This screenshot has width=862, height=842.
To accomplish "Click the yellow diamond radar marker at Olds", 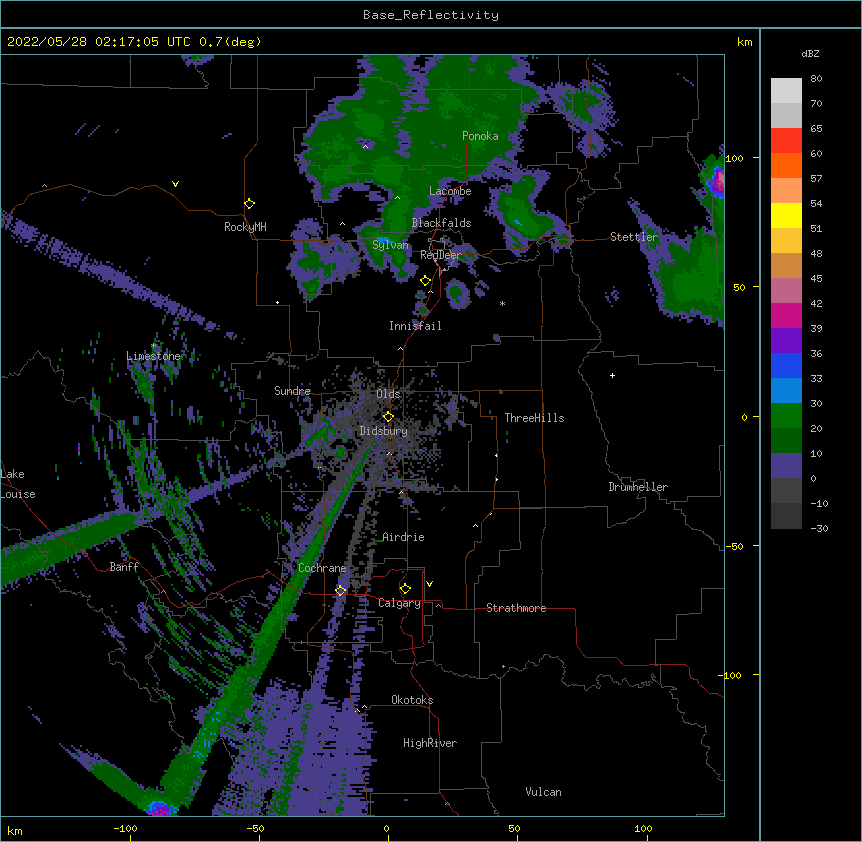I will (388, 417).
